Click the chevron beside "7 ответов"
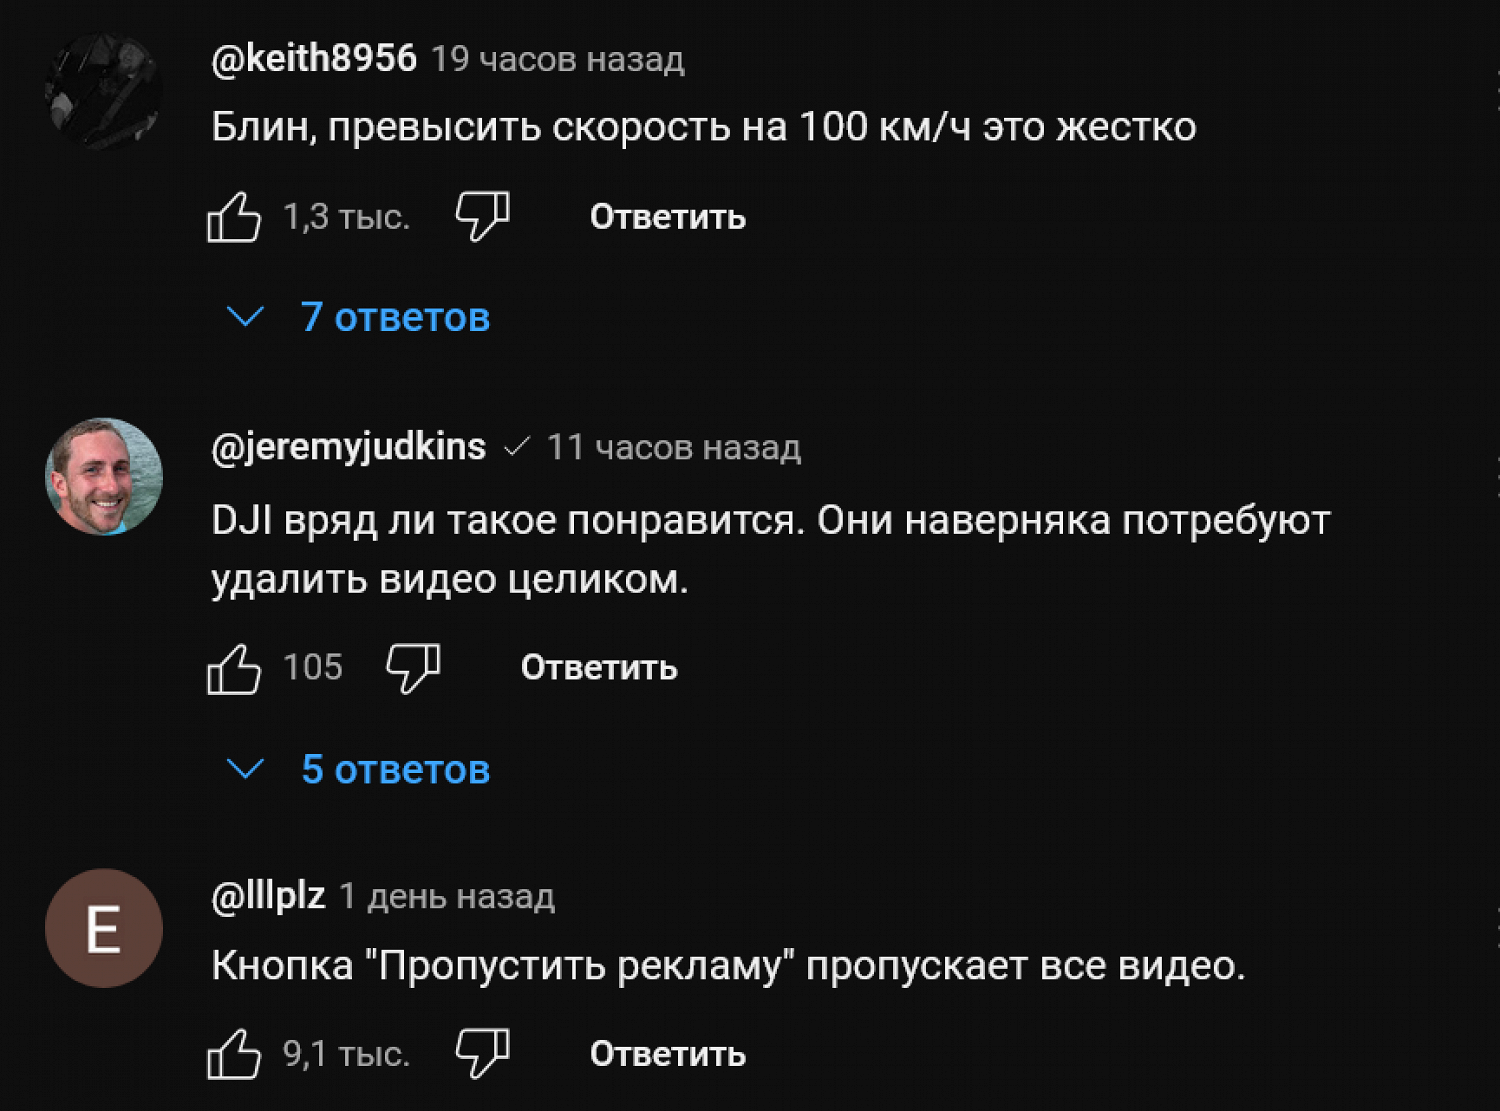The width and height of the screenshot is (1500, 1111). click(245, 318)
